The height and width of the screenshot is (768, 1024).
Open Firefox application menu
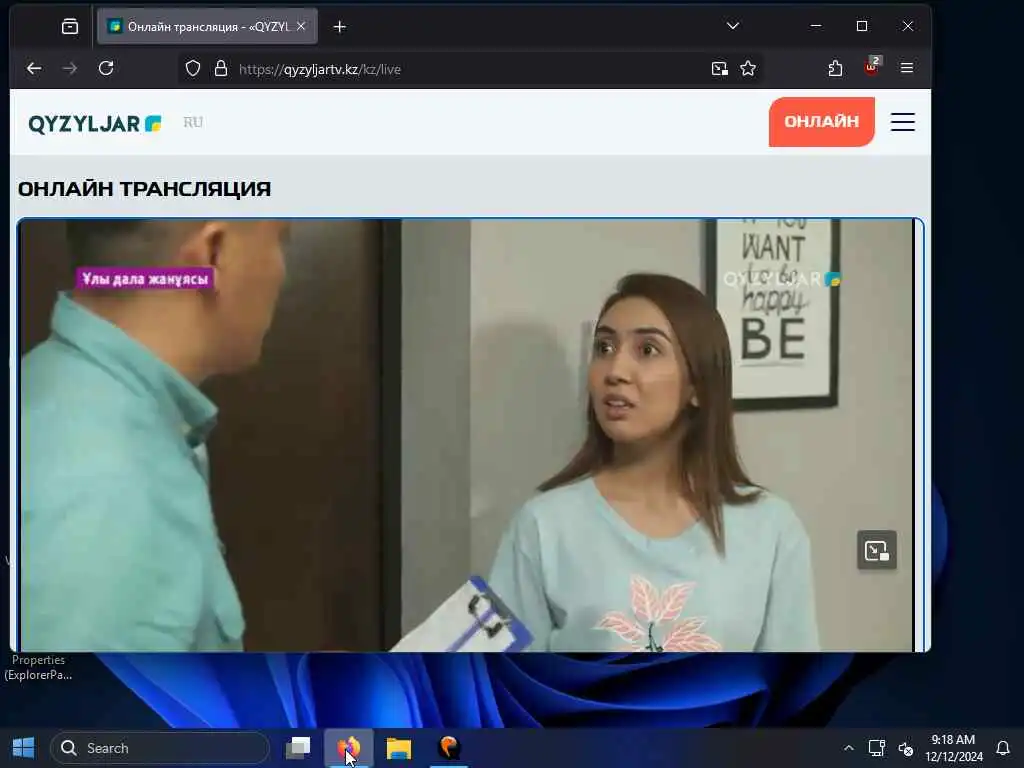click(x=906, y=68)
